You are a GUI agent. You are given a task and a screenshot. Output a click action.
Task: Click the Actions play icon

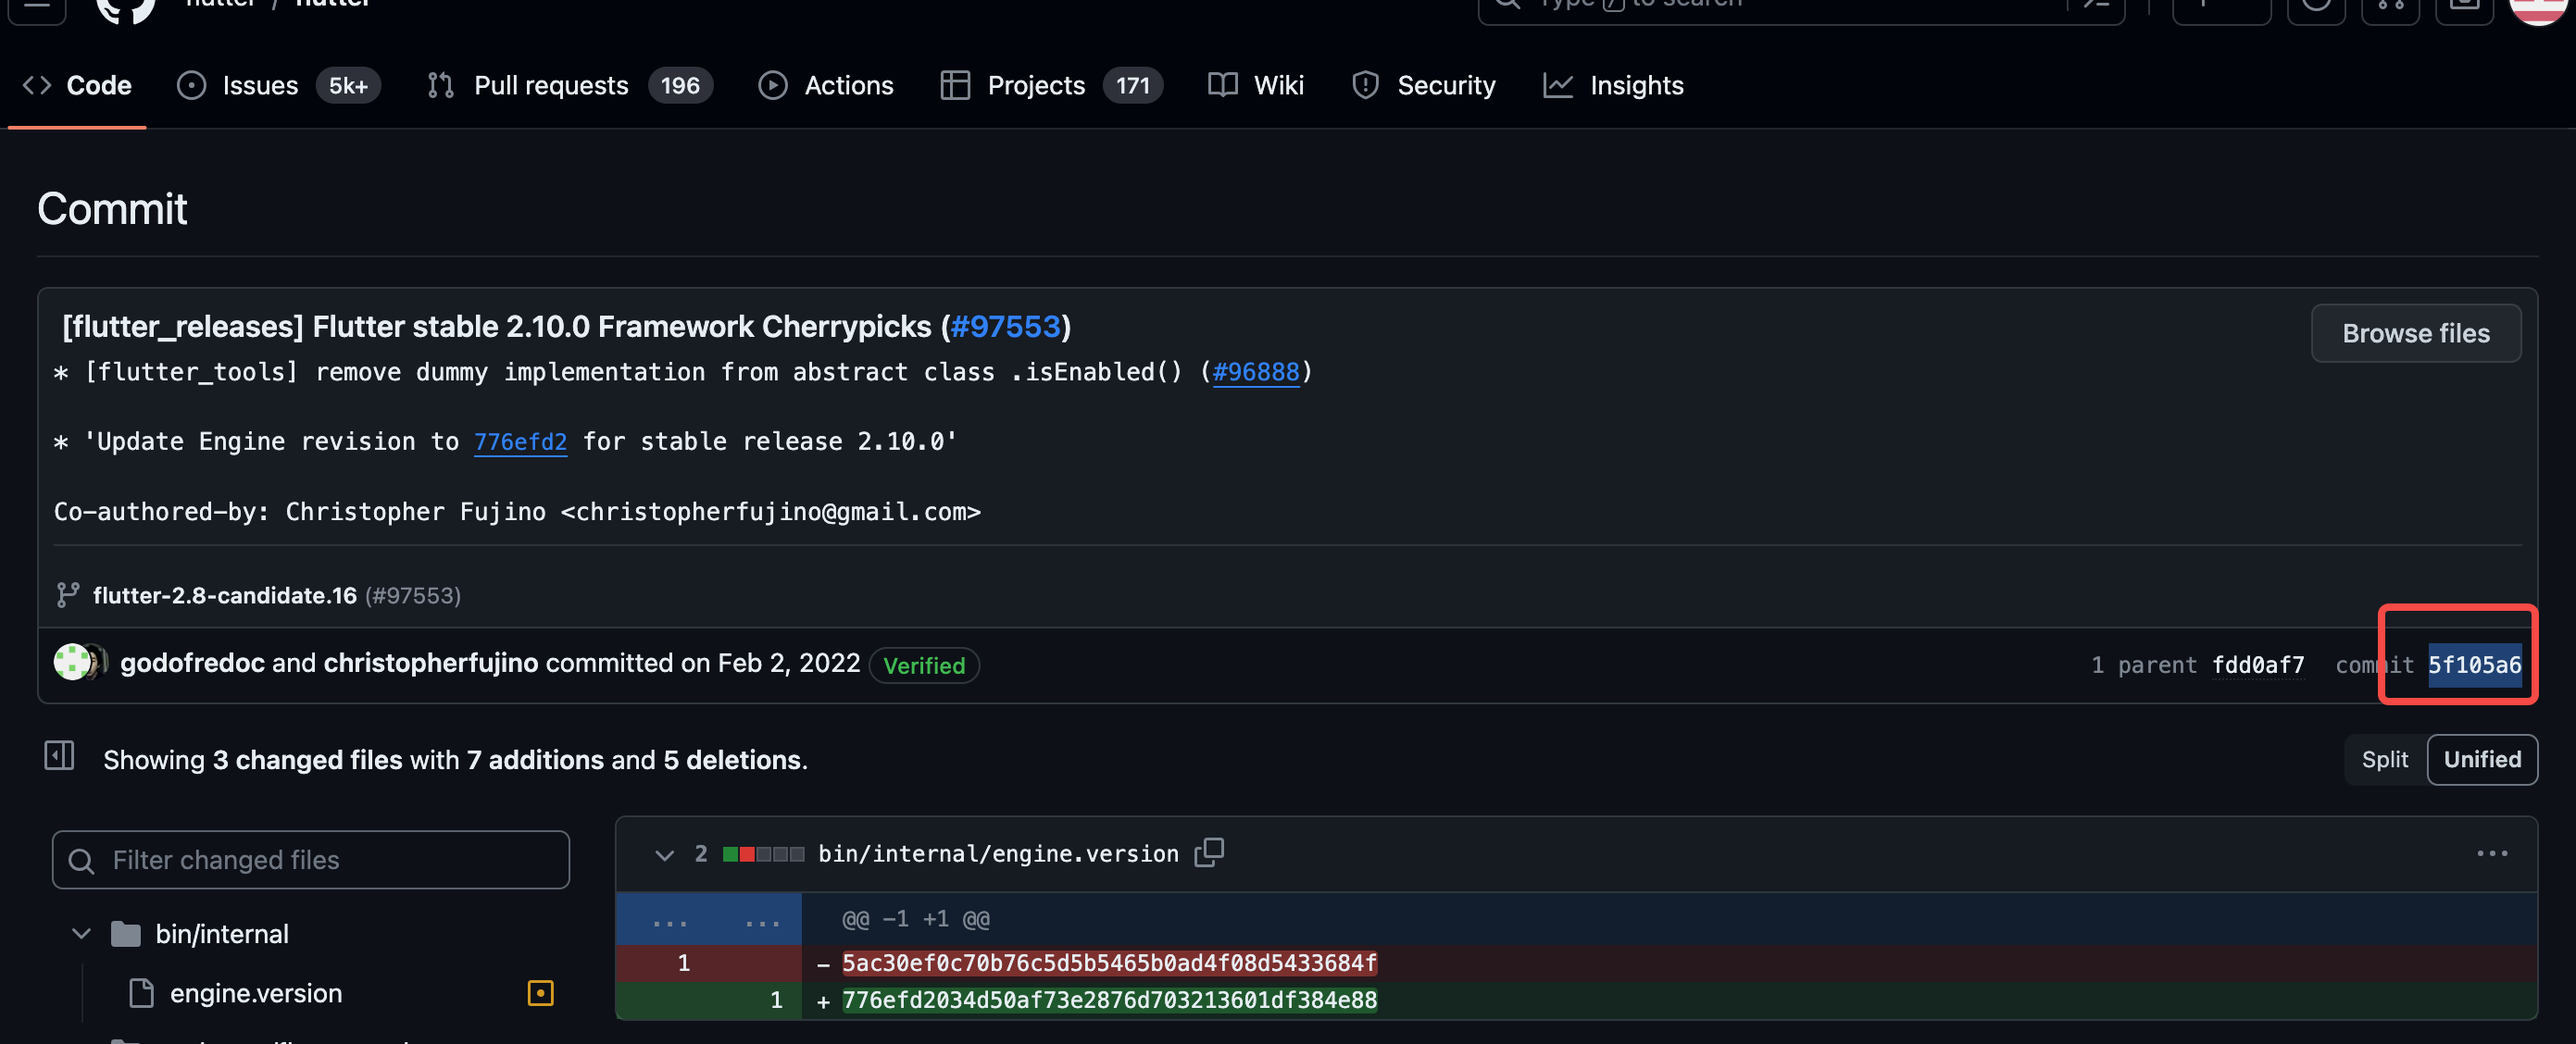point(772,86)
